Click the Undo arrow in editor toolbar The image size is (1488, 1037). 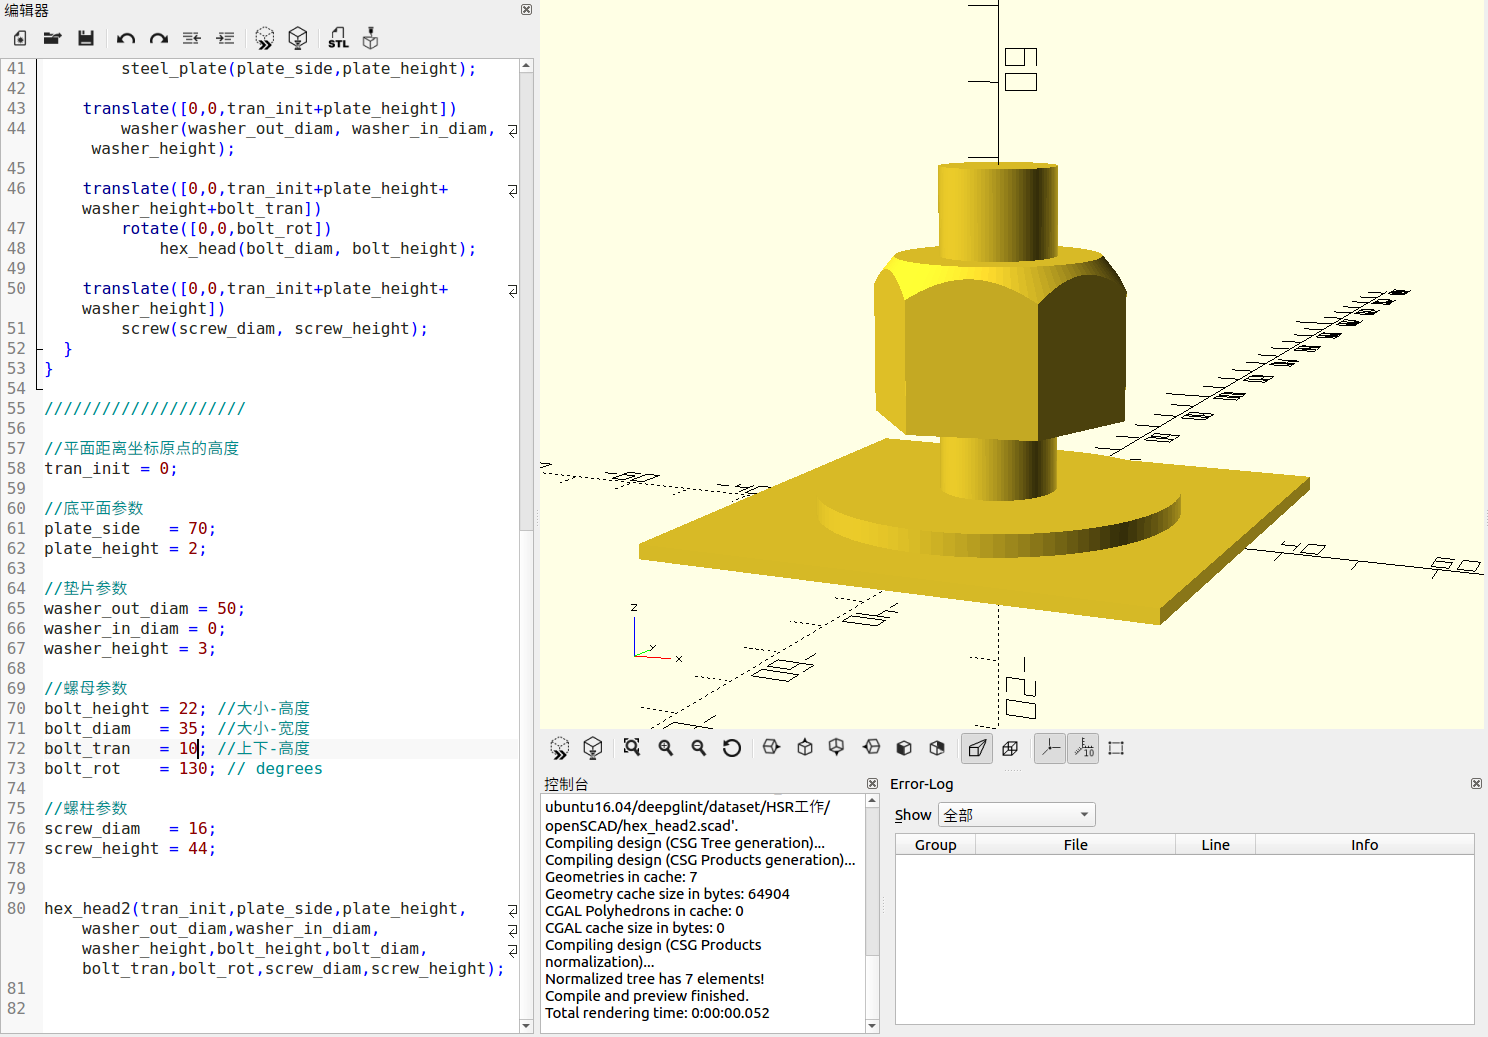(x=125, y=38)
